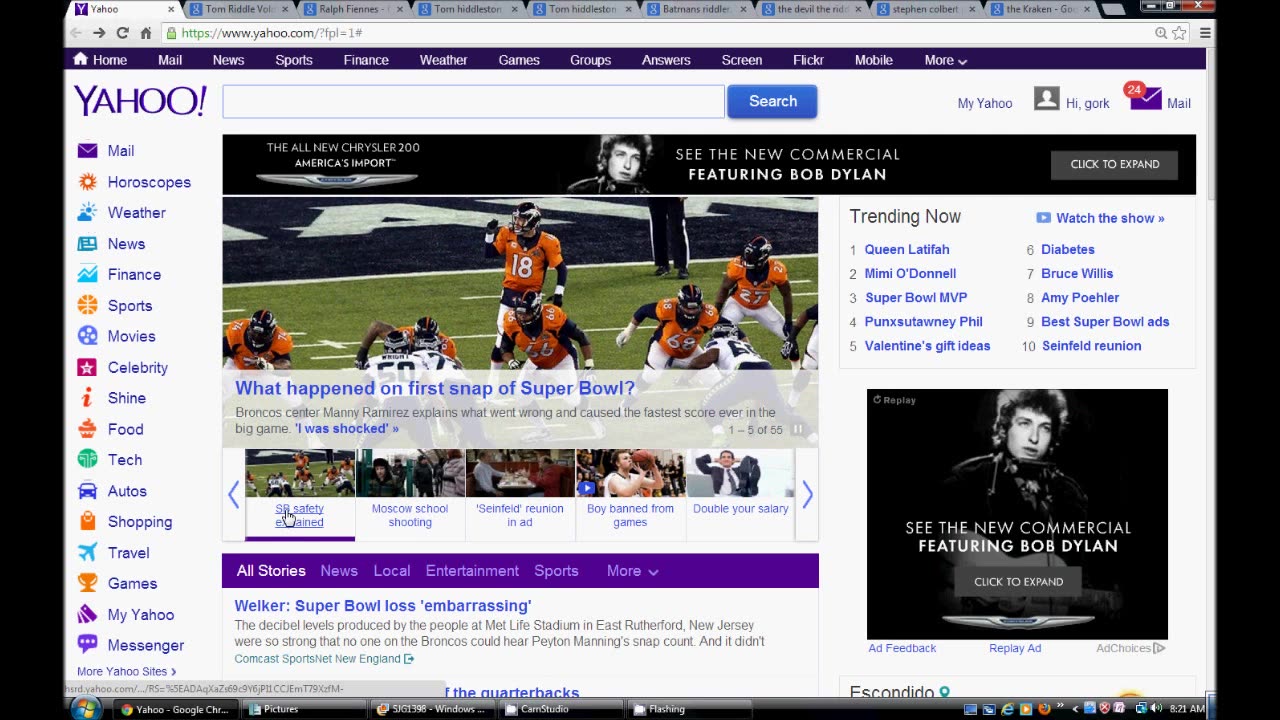Click the browser back arrow
The height and width of the screenshot is (720, 1280).
pyautogui.click(x=76, y=33)
